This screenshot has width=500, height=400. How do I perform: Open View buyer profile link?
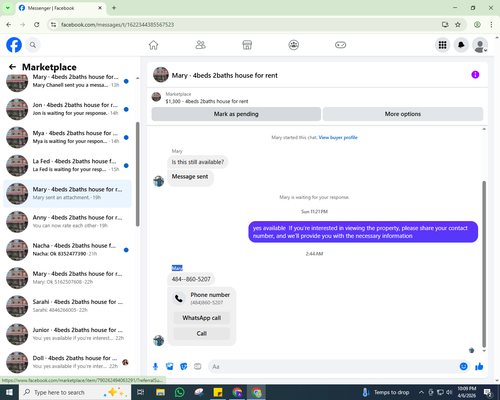[x=338, y=137]
